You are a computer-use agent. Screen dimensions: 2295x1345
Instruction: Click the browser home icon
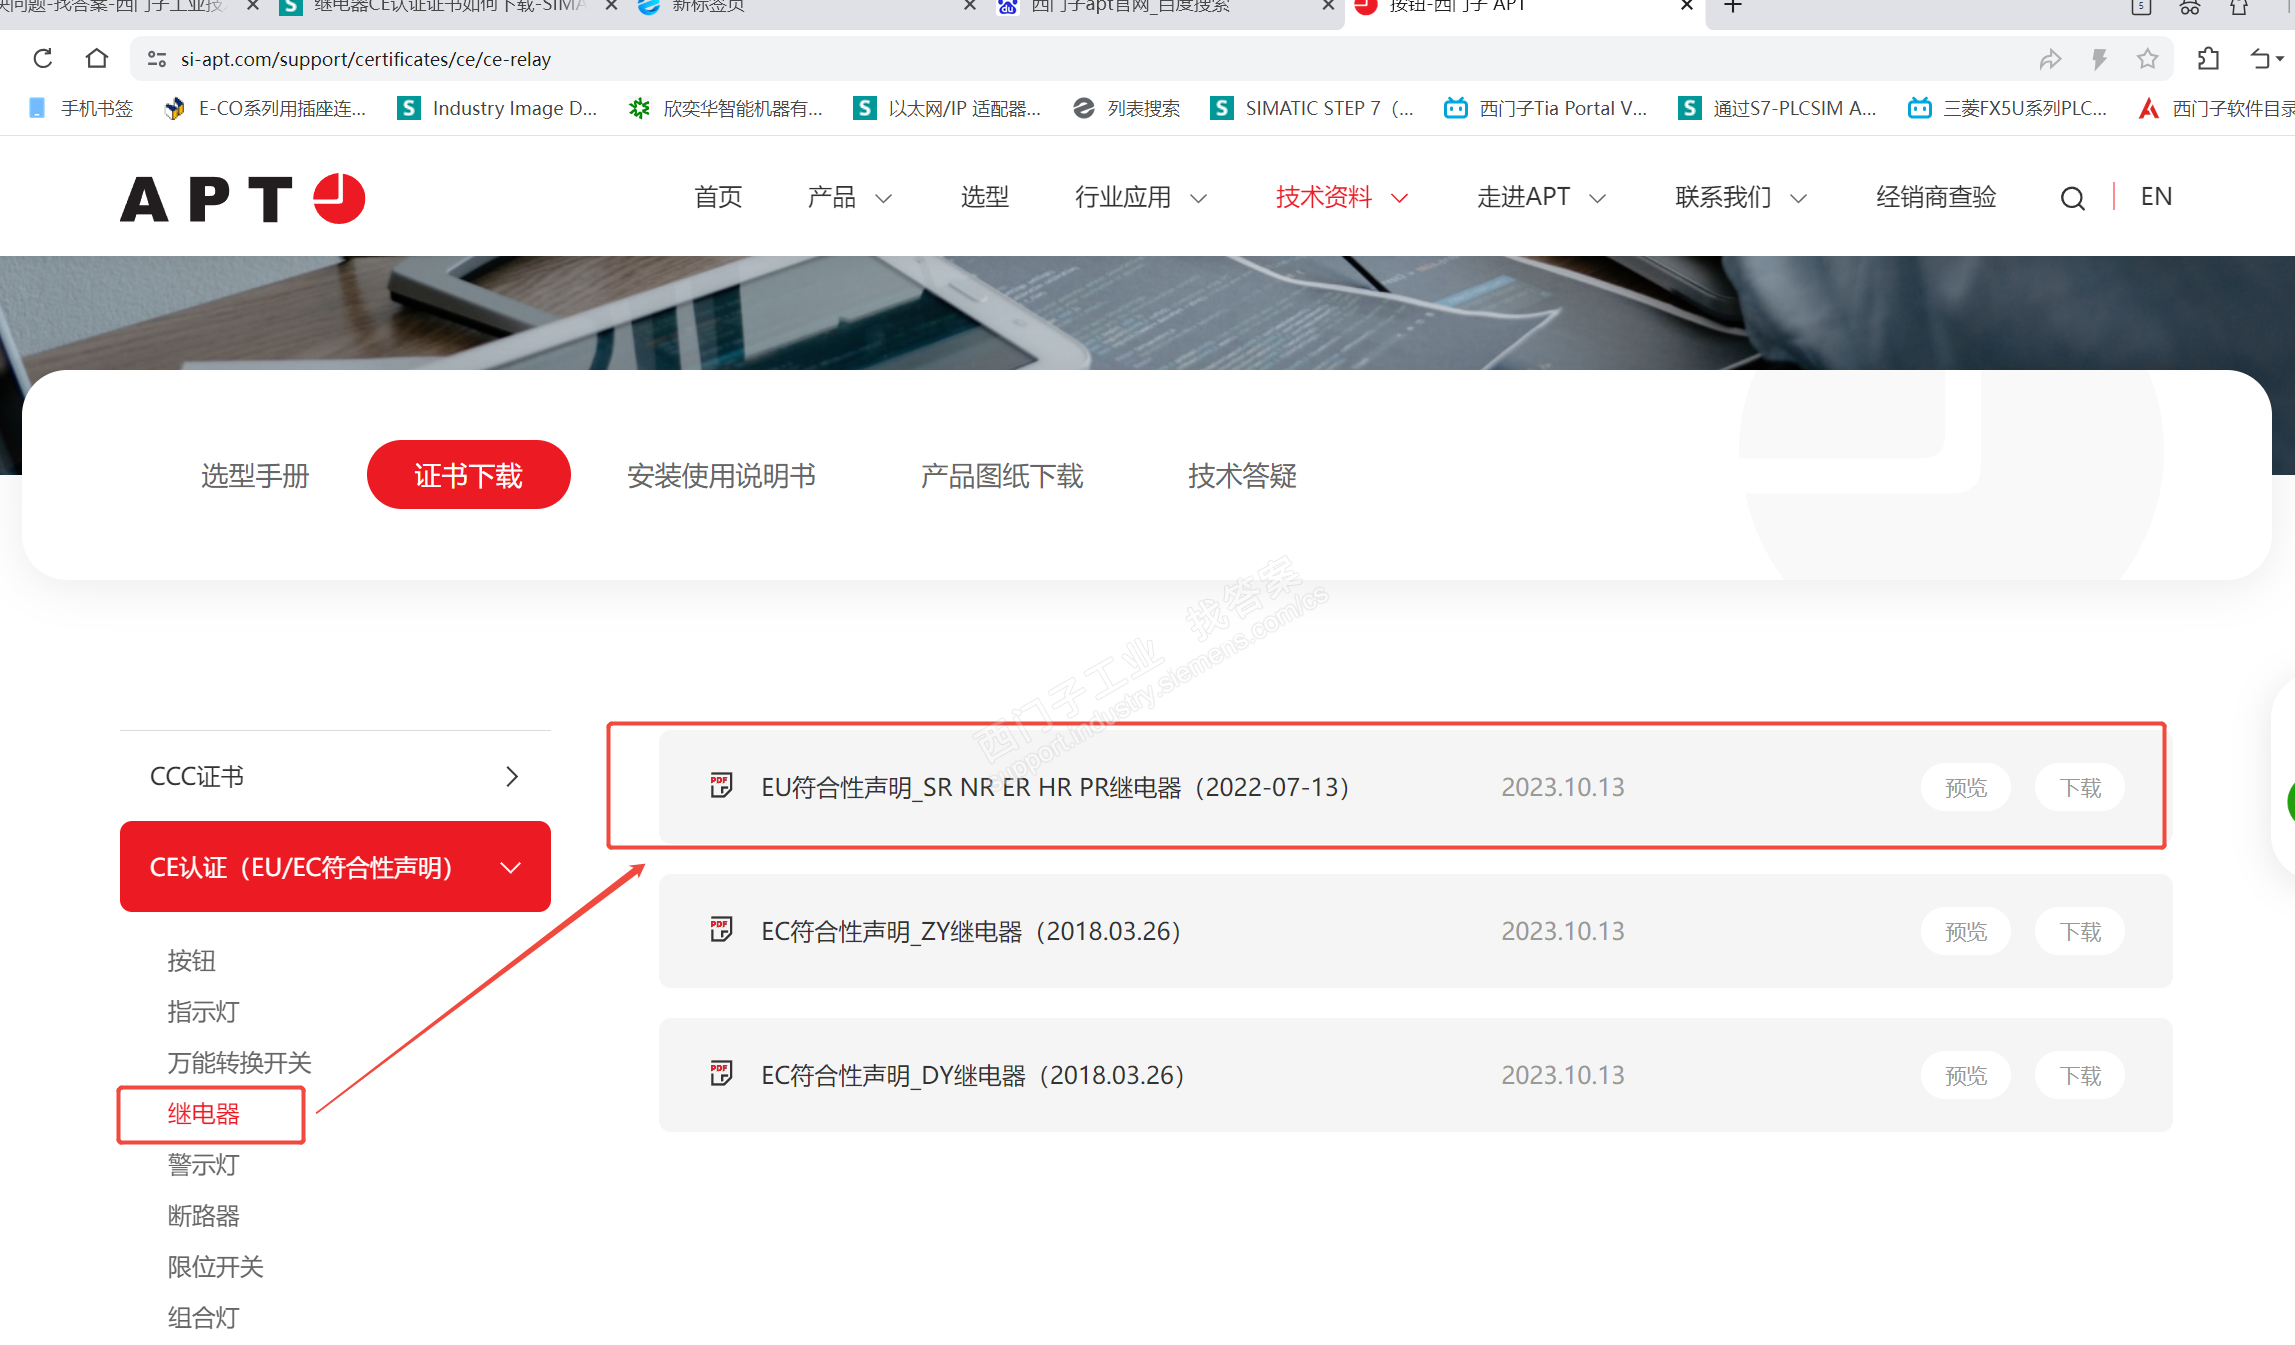click(x=96, y=59)
